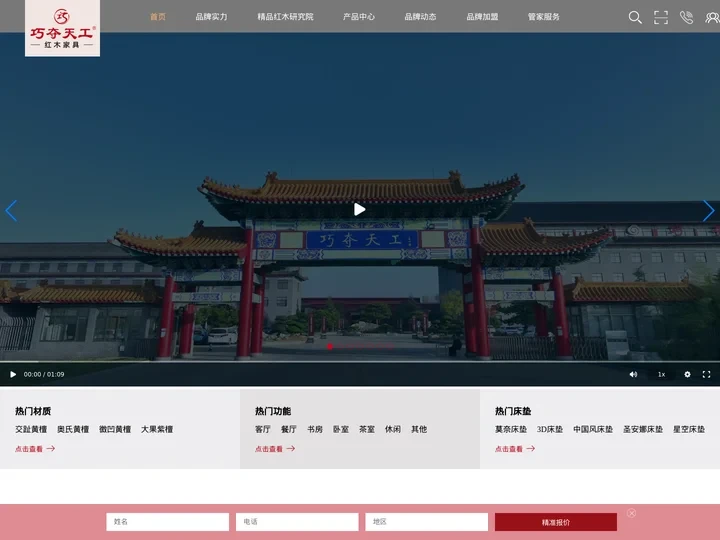Click the 热门床垫 heading
Screen dimensions: 720x540
pyautogui.click(x=513, y=411)
